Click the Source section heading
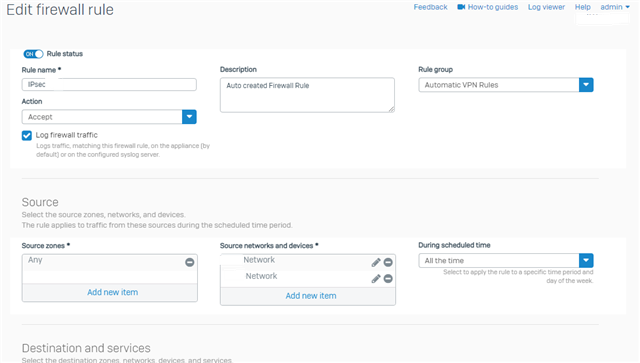Screen dimensions: 640x363 point(40,202)
